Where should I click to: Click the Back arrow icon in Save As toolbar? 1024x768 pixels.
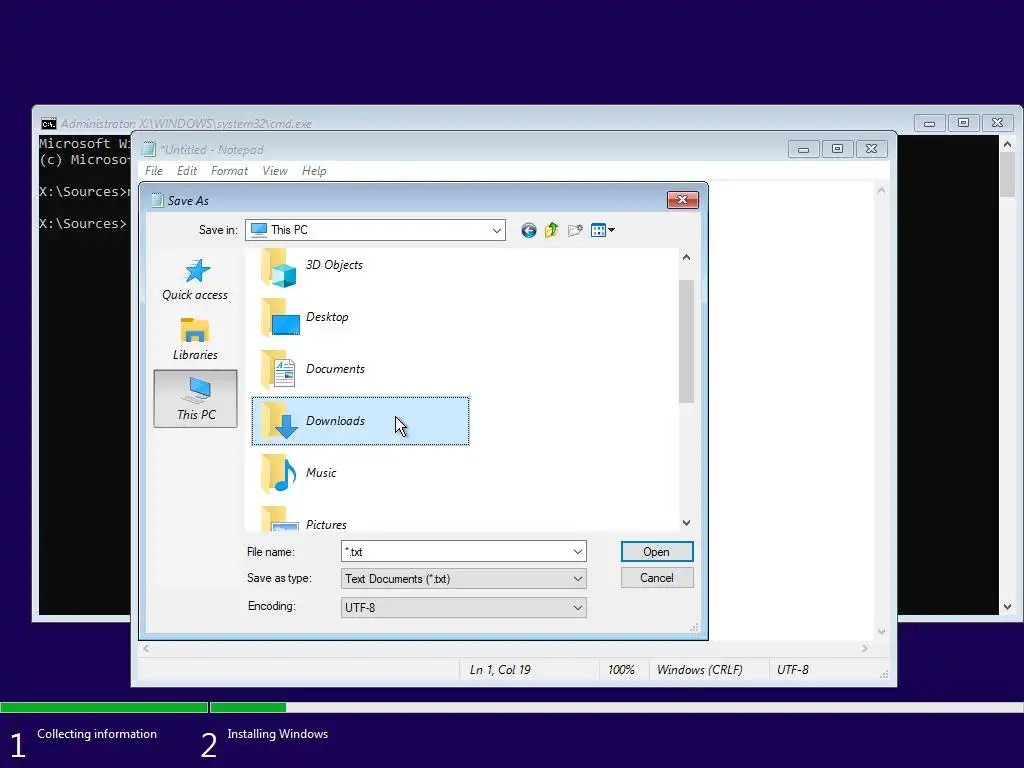coord(528,230)
